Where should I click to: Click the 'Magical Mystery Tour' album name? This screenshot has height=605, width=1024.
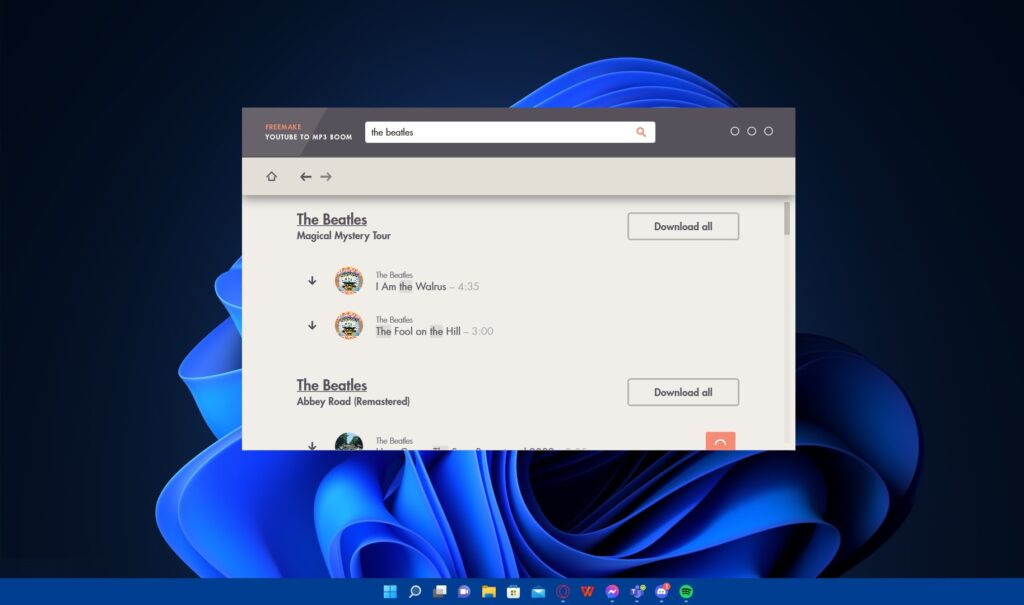(344, 236)
